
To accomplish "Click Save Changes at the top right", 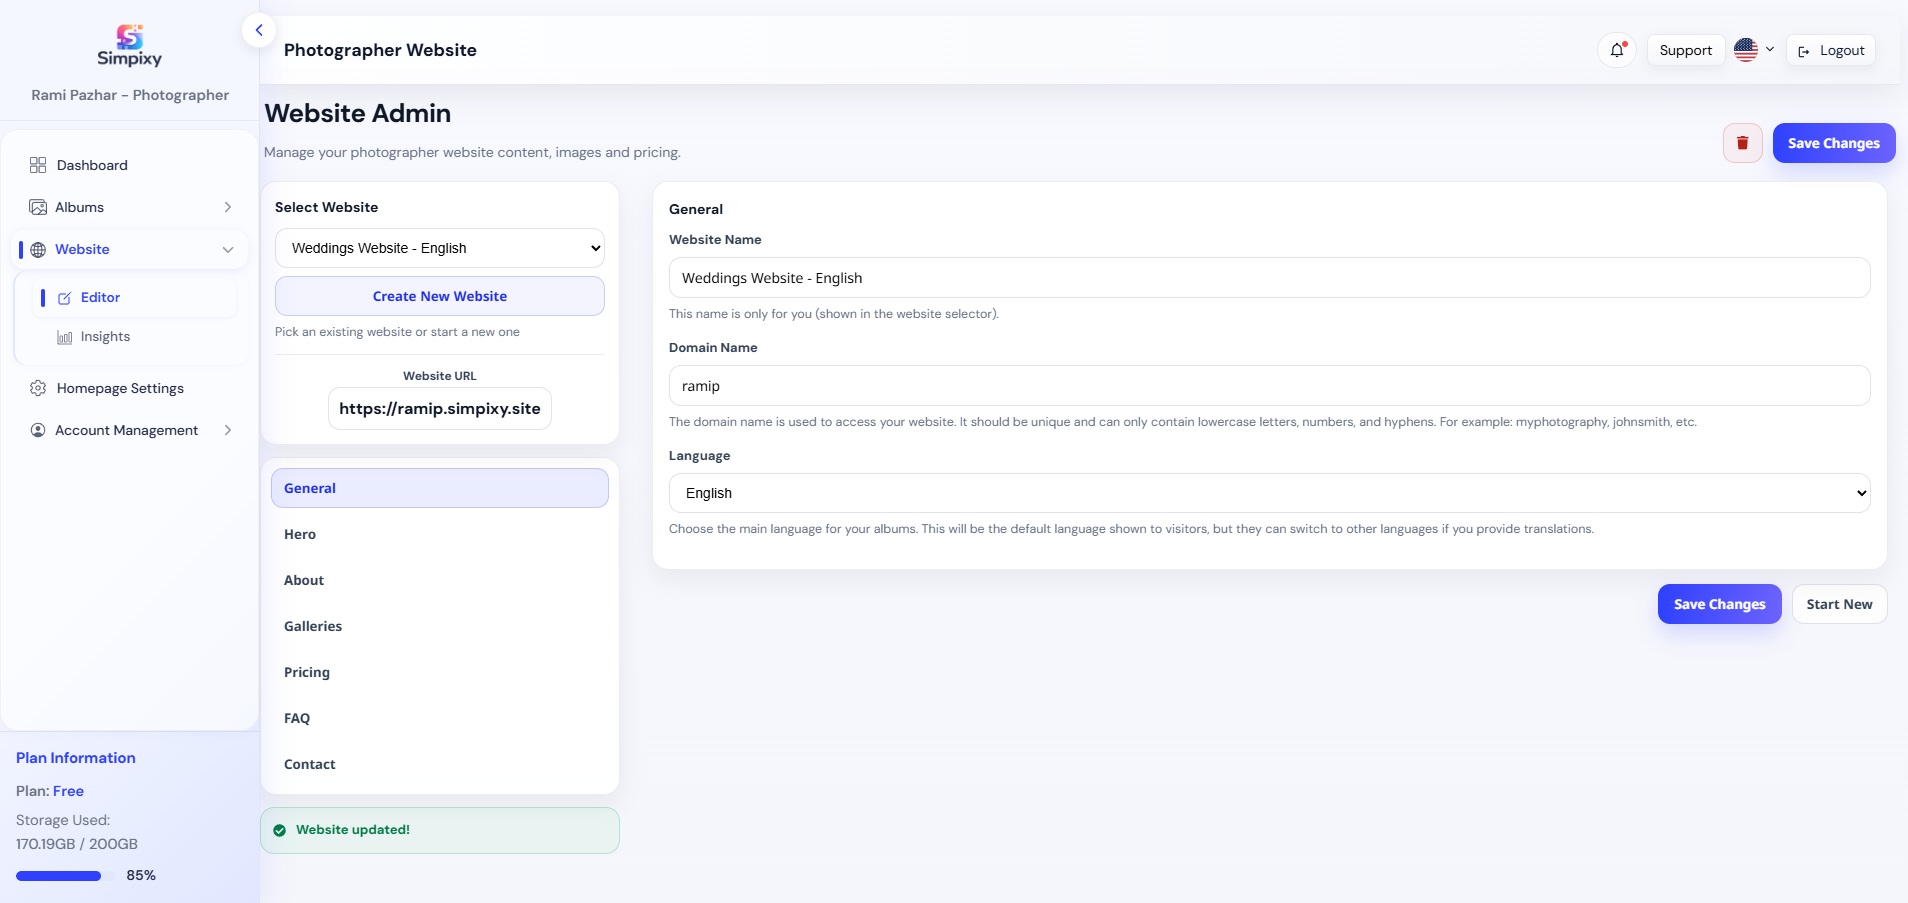I will point(1833,142).
